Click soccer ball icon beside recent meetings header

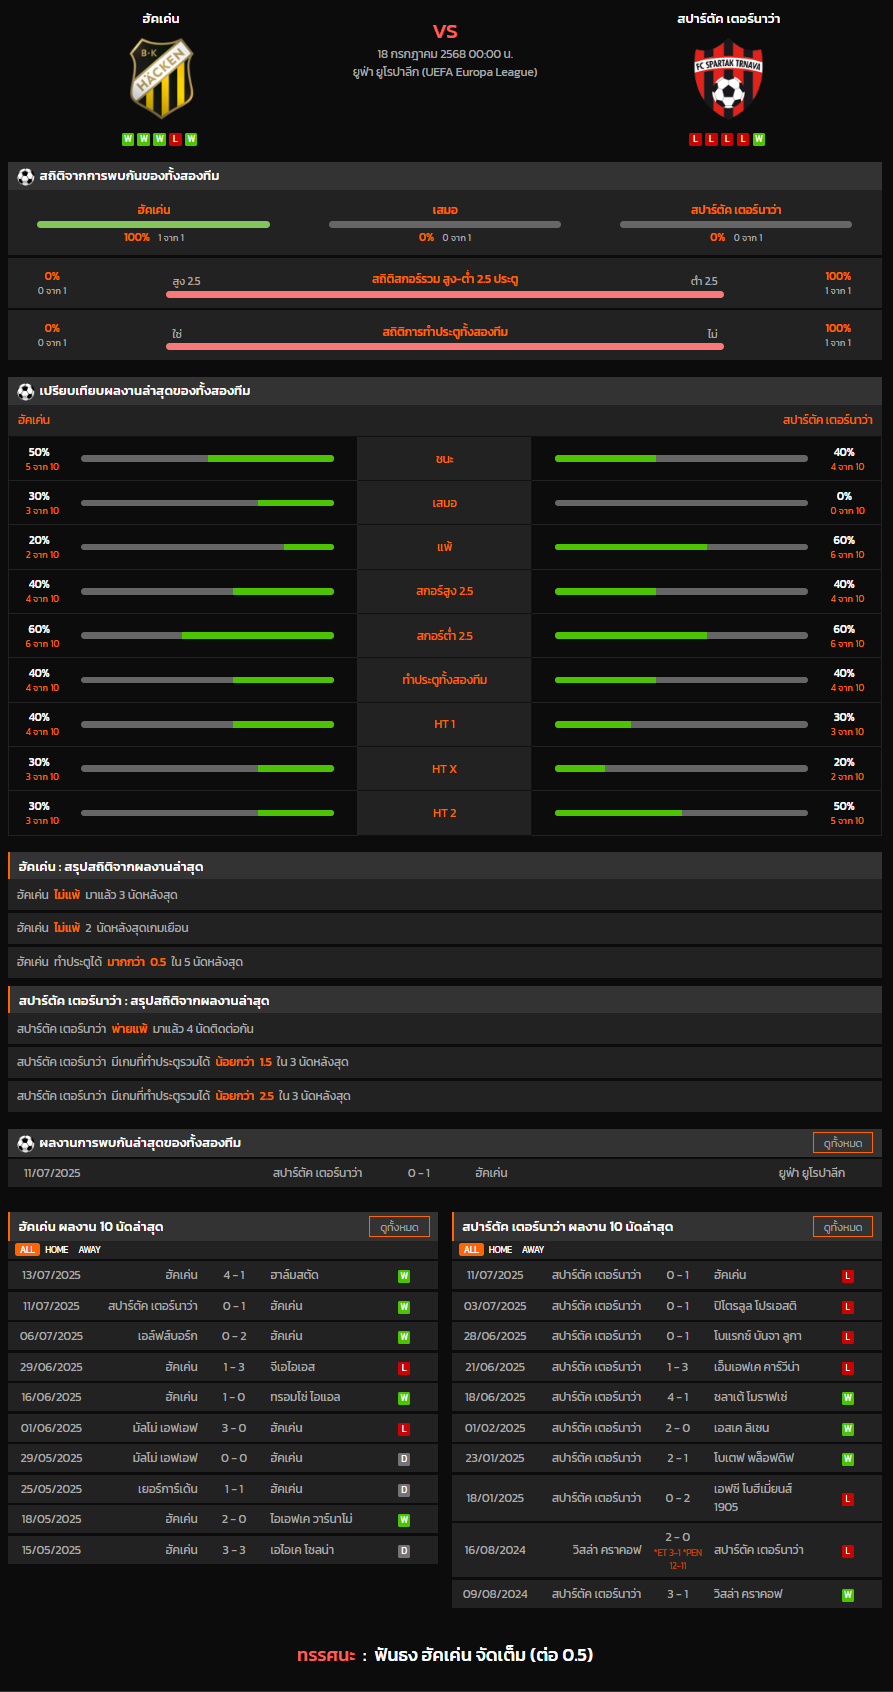point(26,1142)
